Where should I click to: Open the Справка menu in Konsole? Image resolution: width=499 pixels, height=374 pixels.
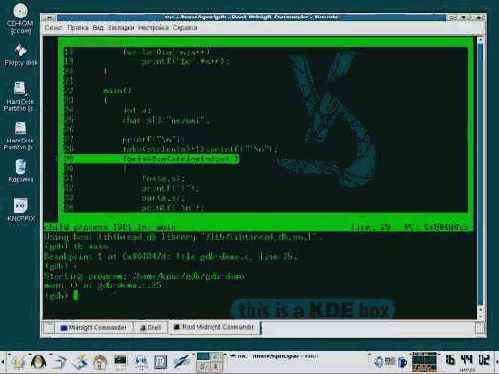[185, 28]
